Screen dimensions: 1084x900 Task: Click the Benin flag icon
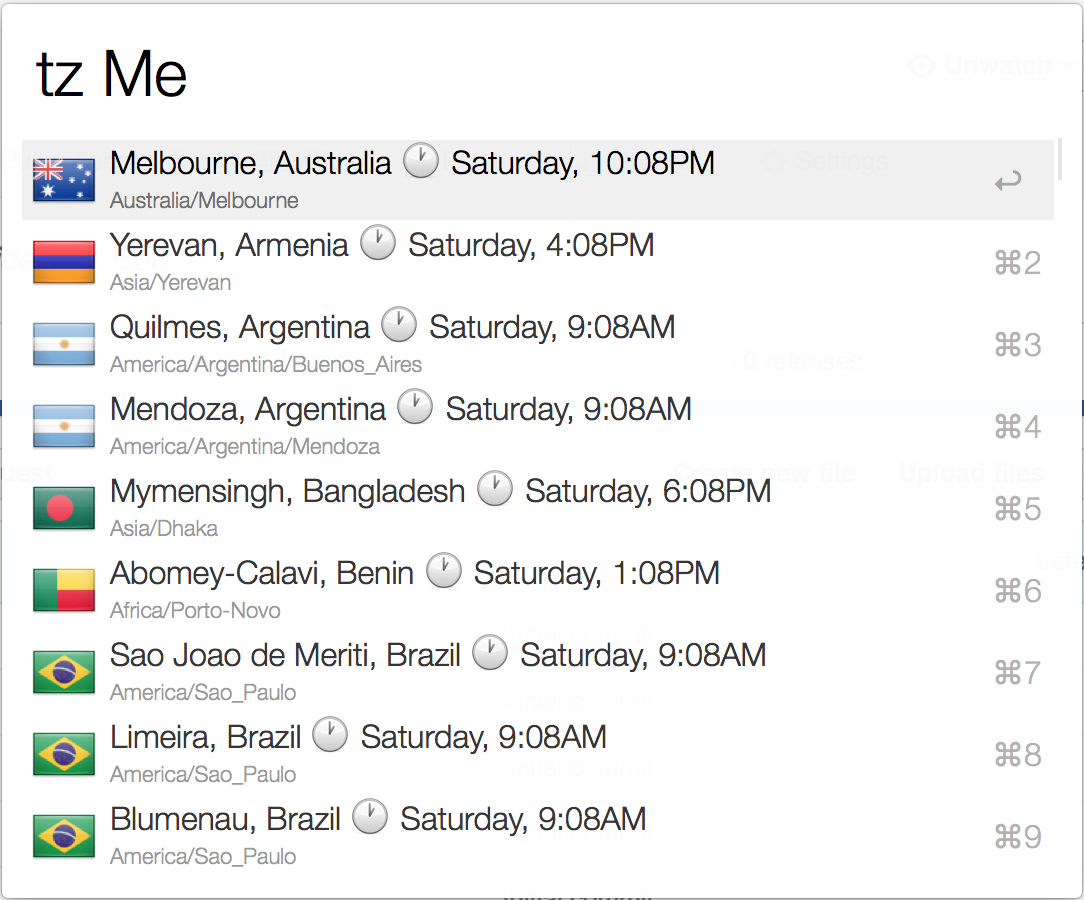click(x=64, y=590)
